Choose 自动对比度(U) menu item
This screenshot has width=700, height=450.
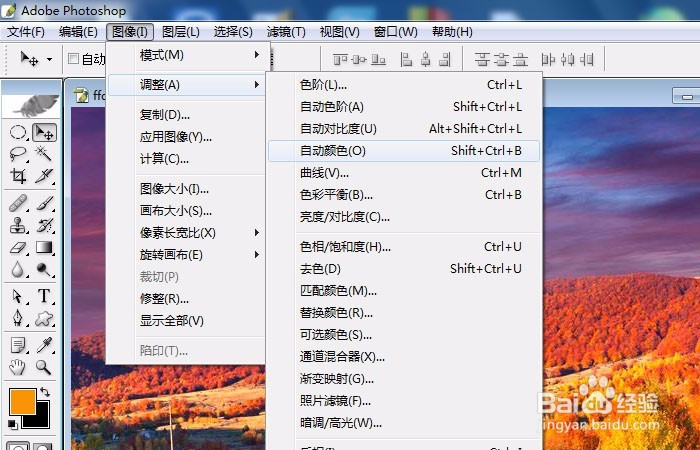pos(404,129)
